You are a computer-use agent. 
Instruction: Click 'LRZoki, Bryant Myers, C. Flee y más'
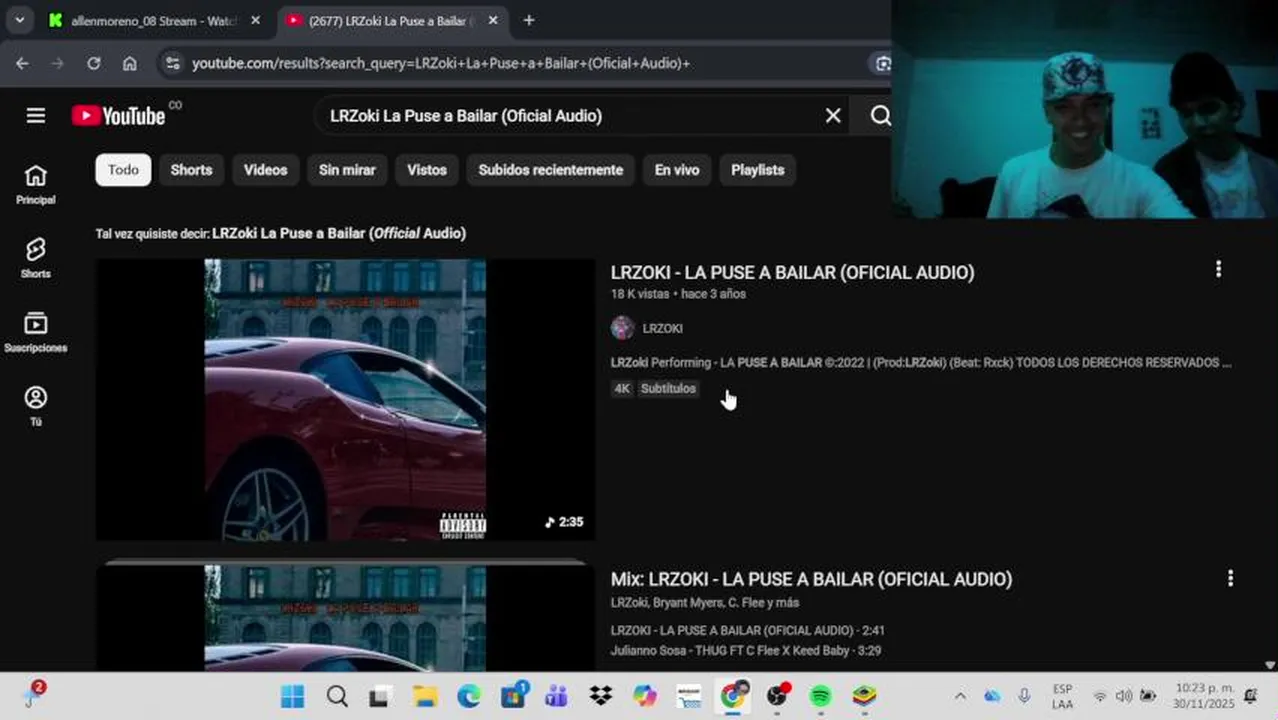pyautogui.click(x=705, y=602)
